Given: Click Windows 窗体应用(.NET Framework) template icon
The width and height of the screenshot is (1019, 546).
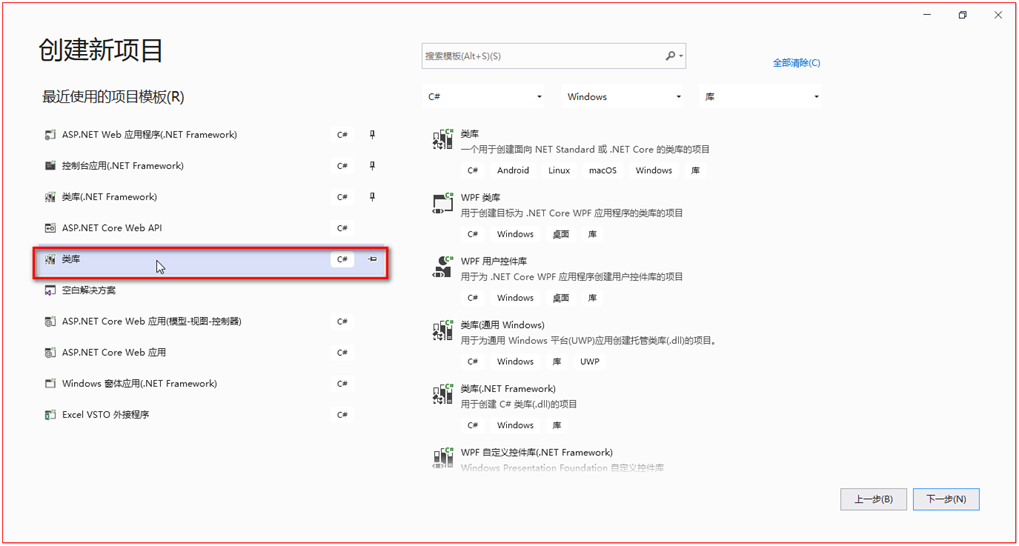Looking at the screenshot, I should pos(50,384).
